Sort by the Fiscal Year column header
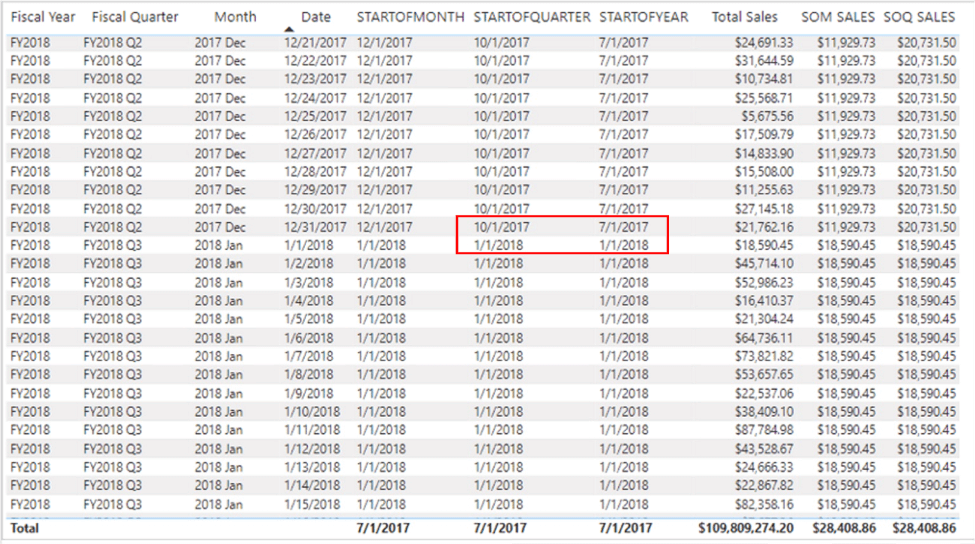This screenshot has width=975, height=544. [43, 17]
